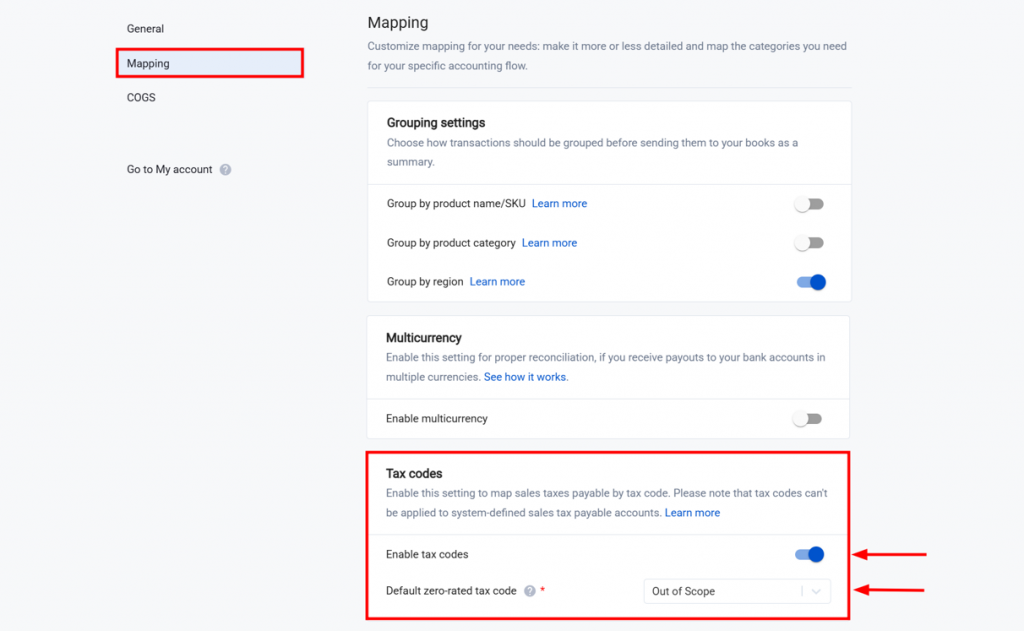The height and width of the screenshot is (631, 1024).
Task: Open Learn more for product category grouping
Action: tap(549, 243)
